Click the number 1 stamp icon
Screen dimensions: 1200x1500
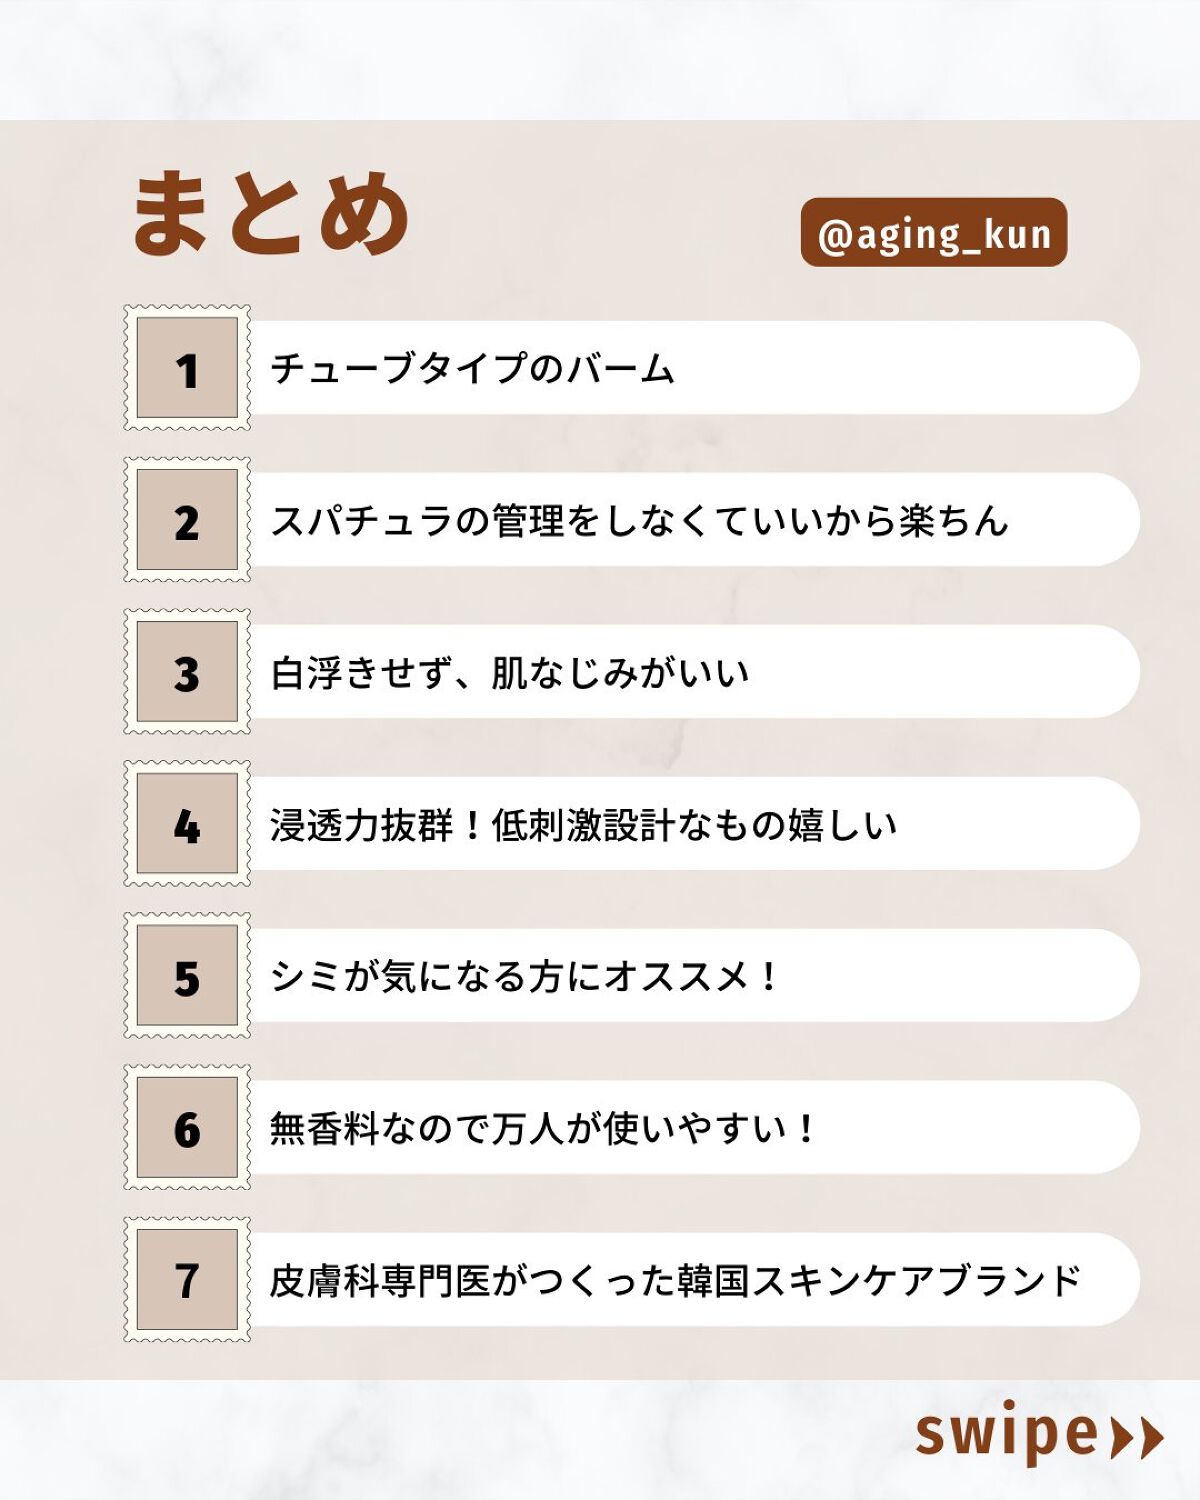click(187, 368)
